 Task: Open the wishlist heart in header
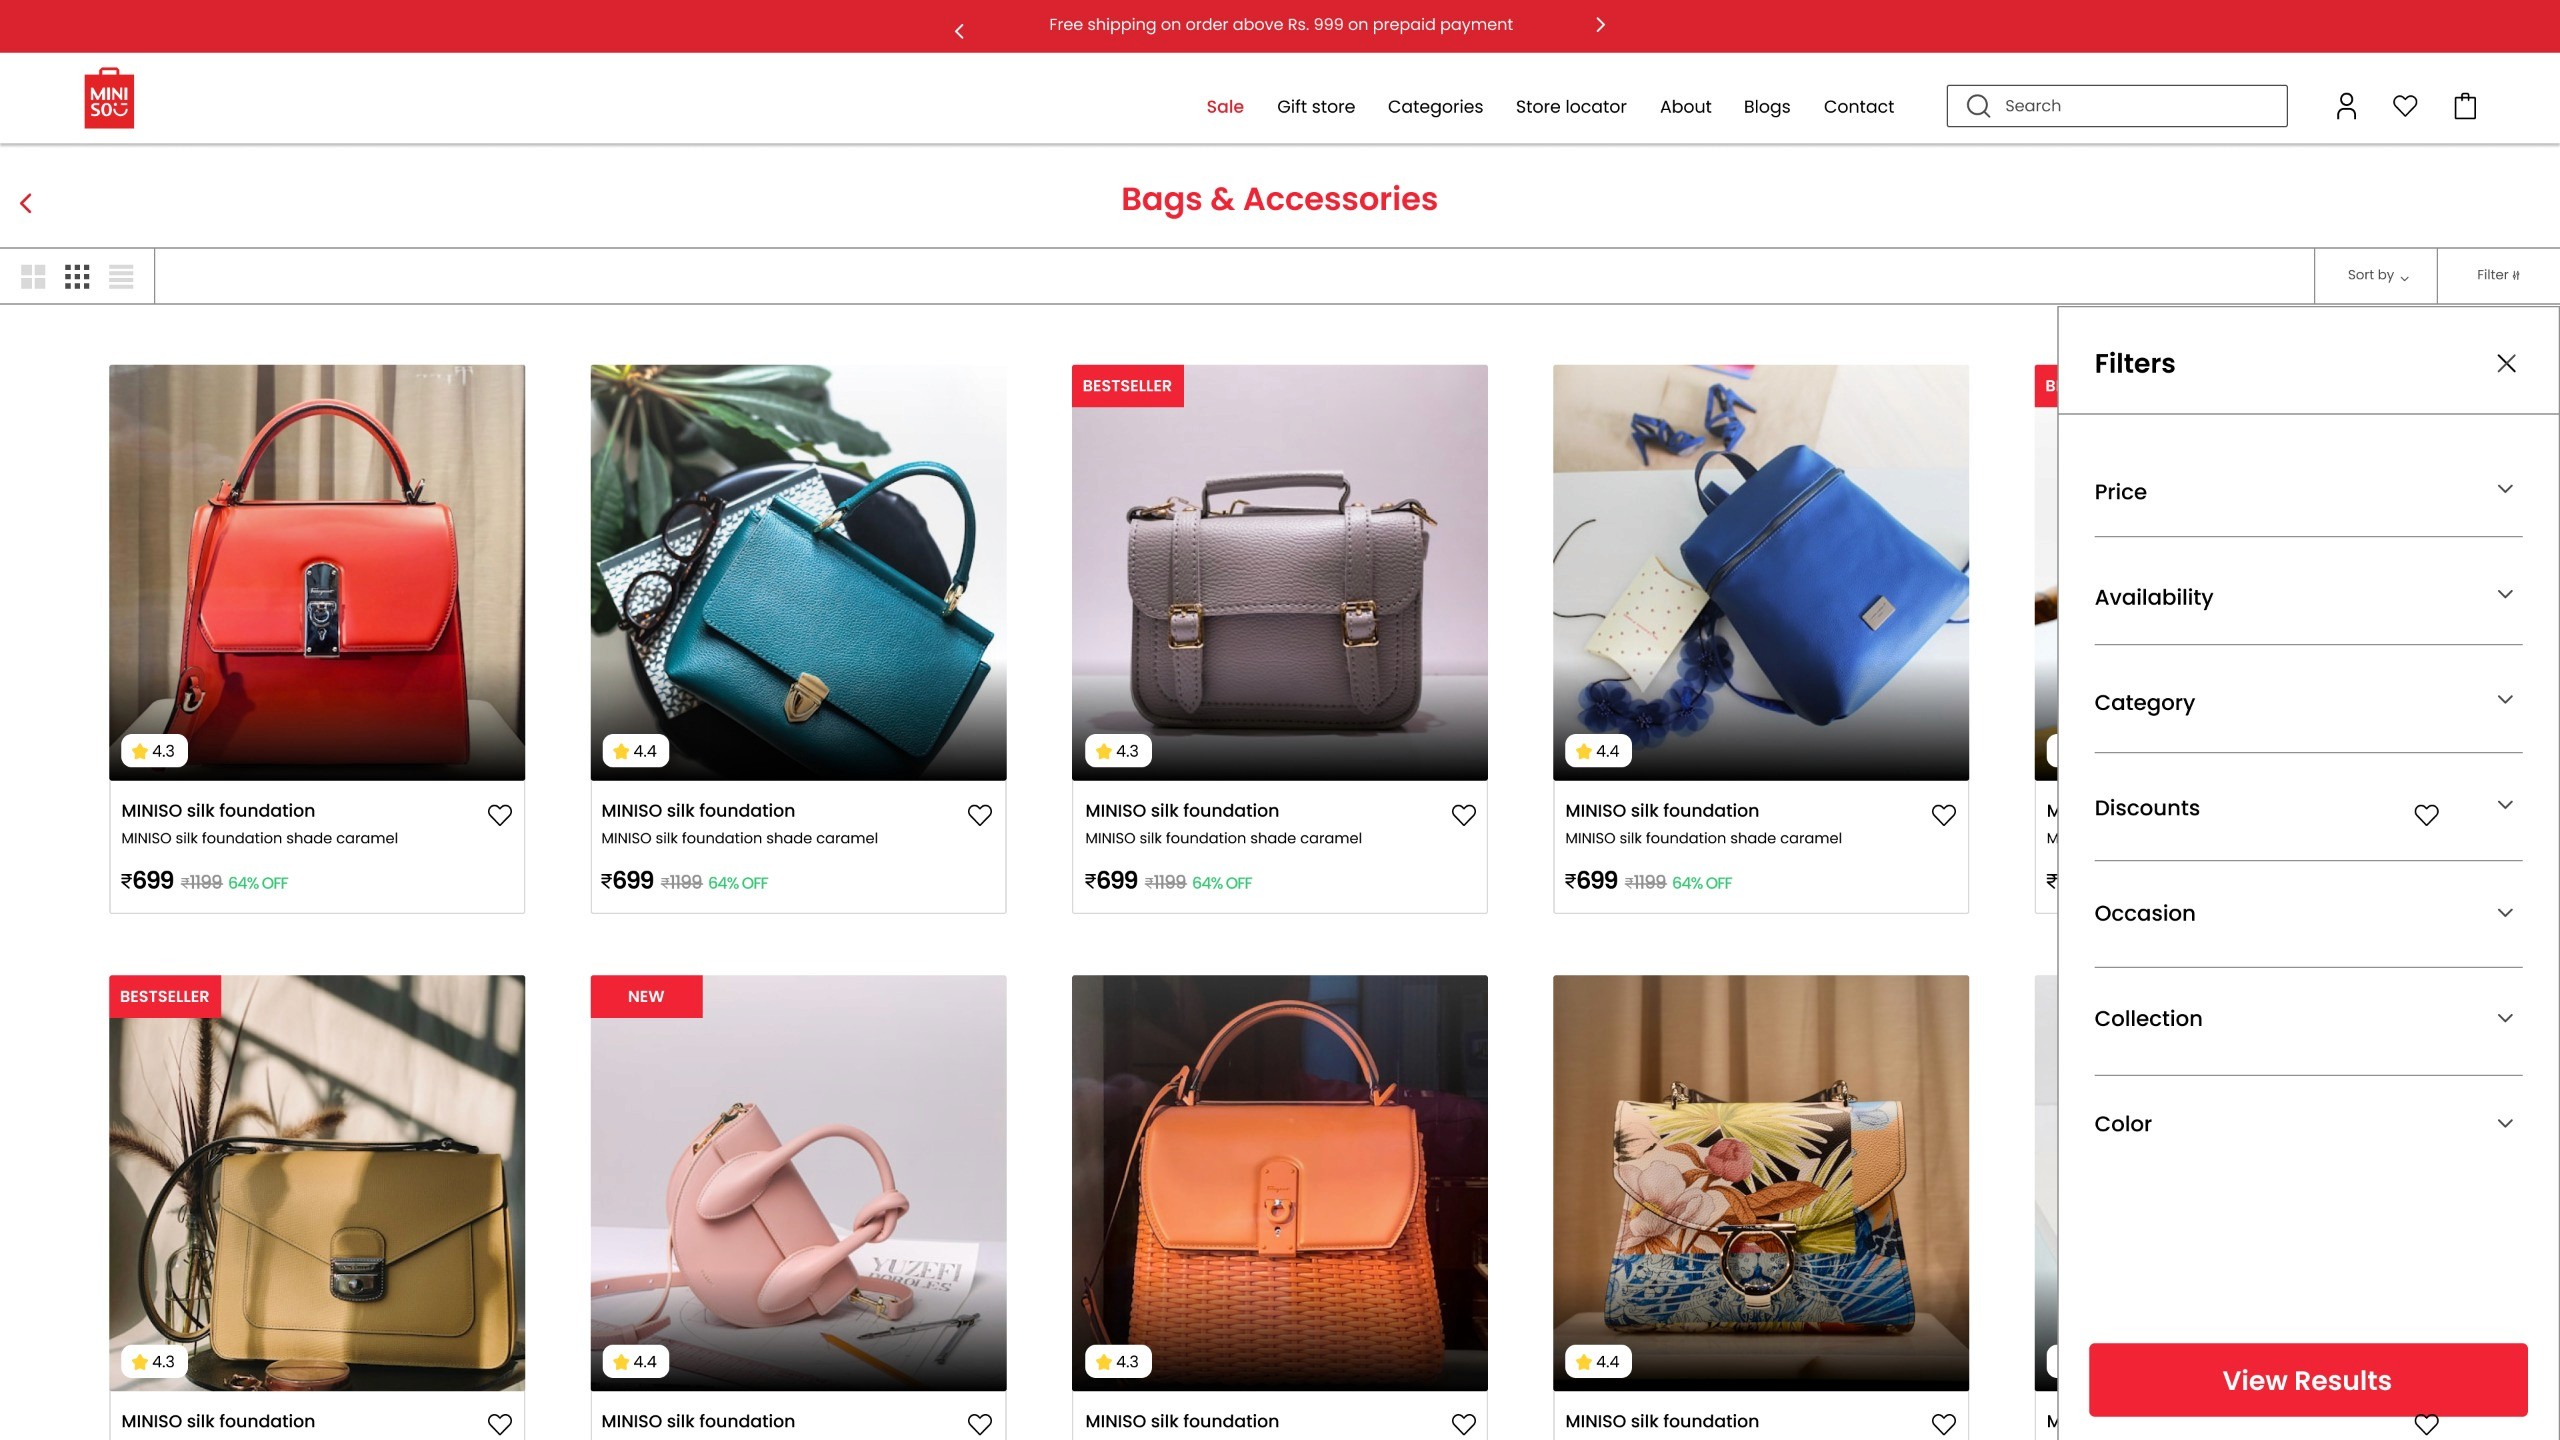coord(2405,106)
